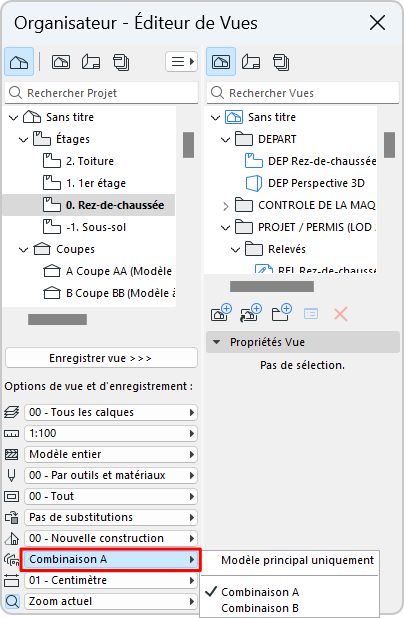Viewport: 404px width, 618px height.
Task: Select the Project Map icon in left panel
Action: 19,62
